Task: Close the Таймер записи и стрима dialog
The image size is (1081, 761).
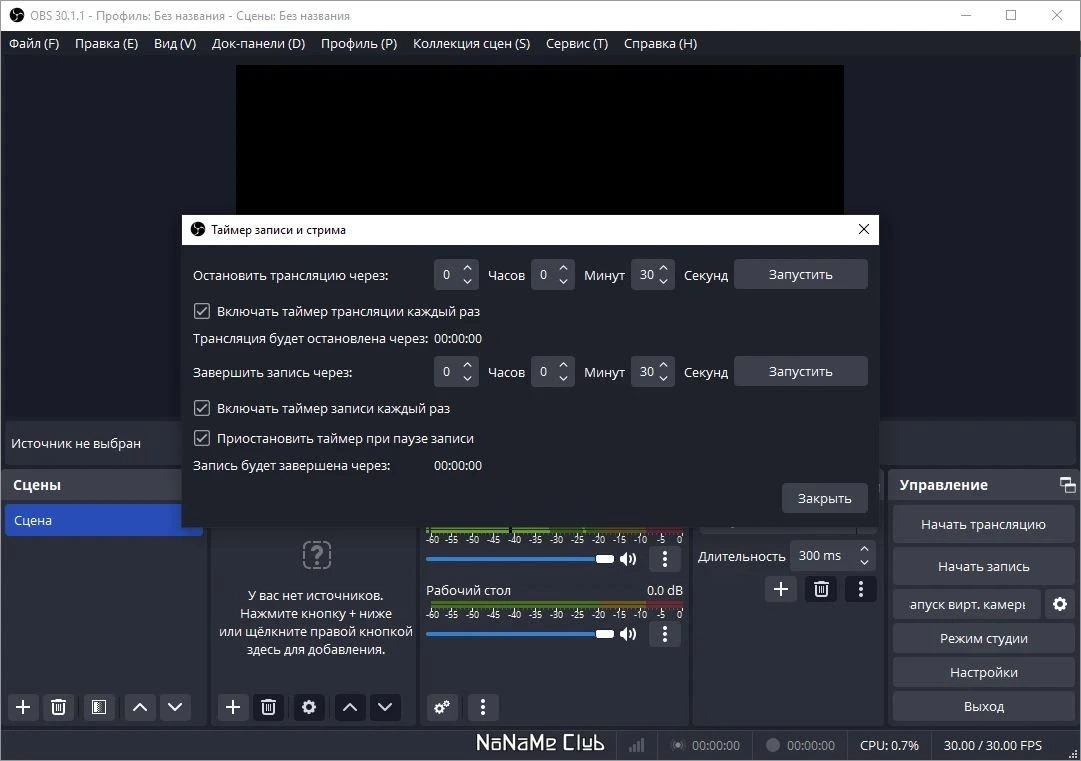Action: pyautogui.click(x=864, y=230)
